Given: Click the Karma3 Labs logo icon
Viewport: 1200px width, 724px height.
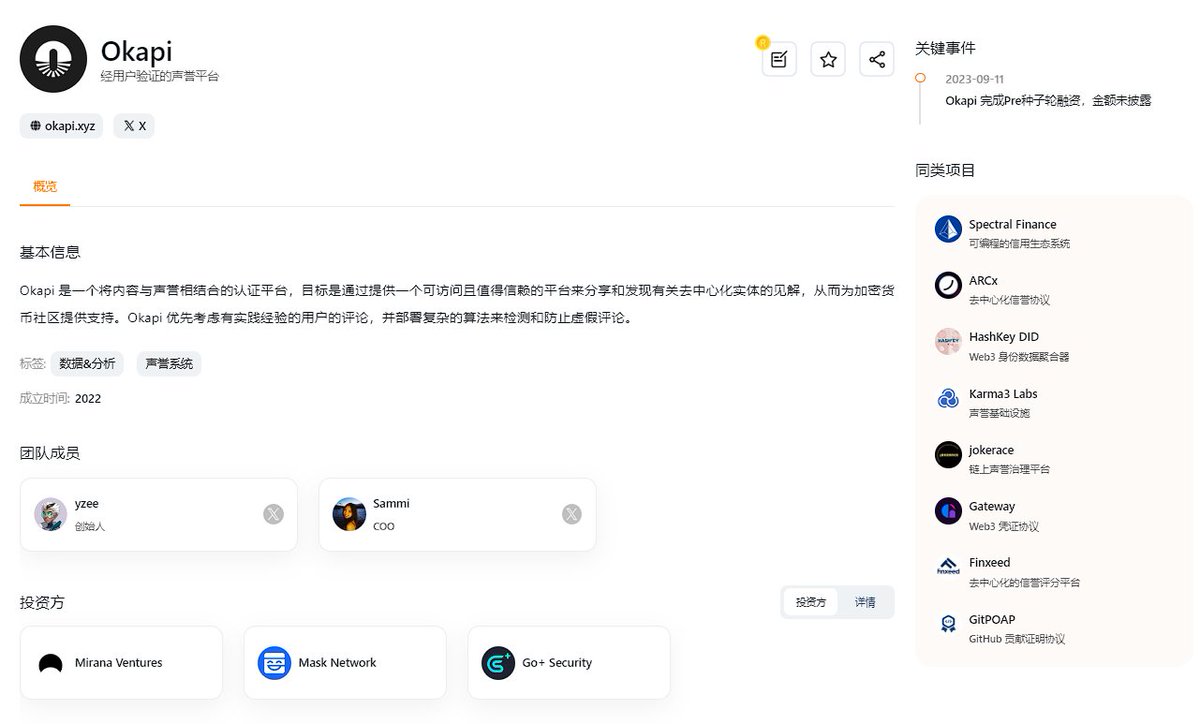Looking at the screenshot, I should click(948, 399).
